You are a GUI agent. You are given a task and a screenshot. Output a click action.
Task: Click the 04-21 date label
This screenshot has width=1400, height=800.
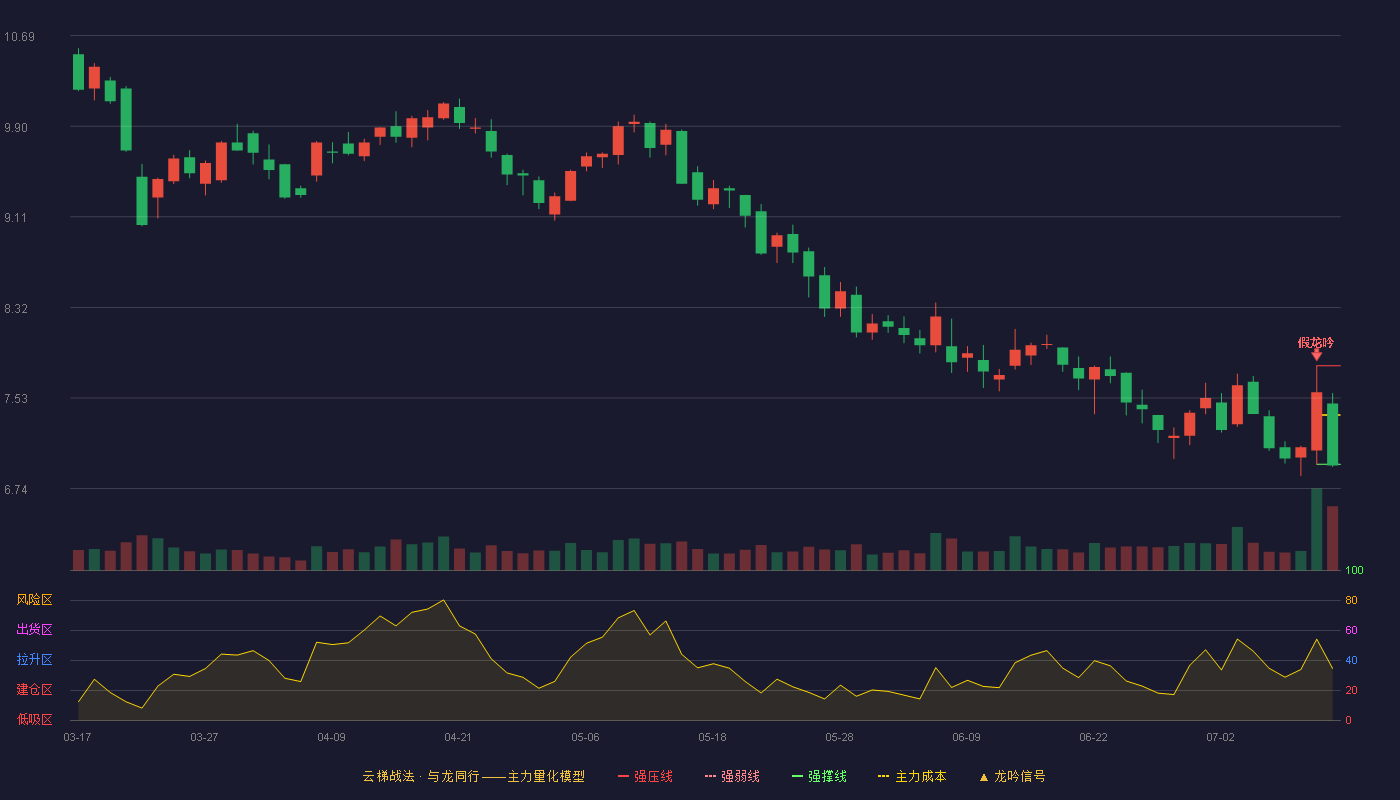click(458, 737)
